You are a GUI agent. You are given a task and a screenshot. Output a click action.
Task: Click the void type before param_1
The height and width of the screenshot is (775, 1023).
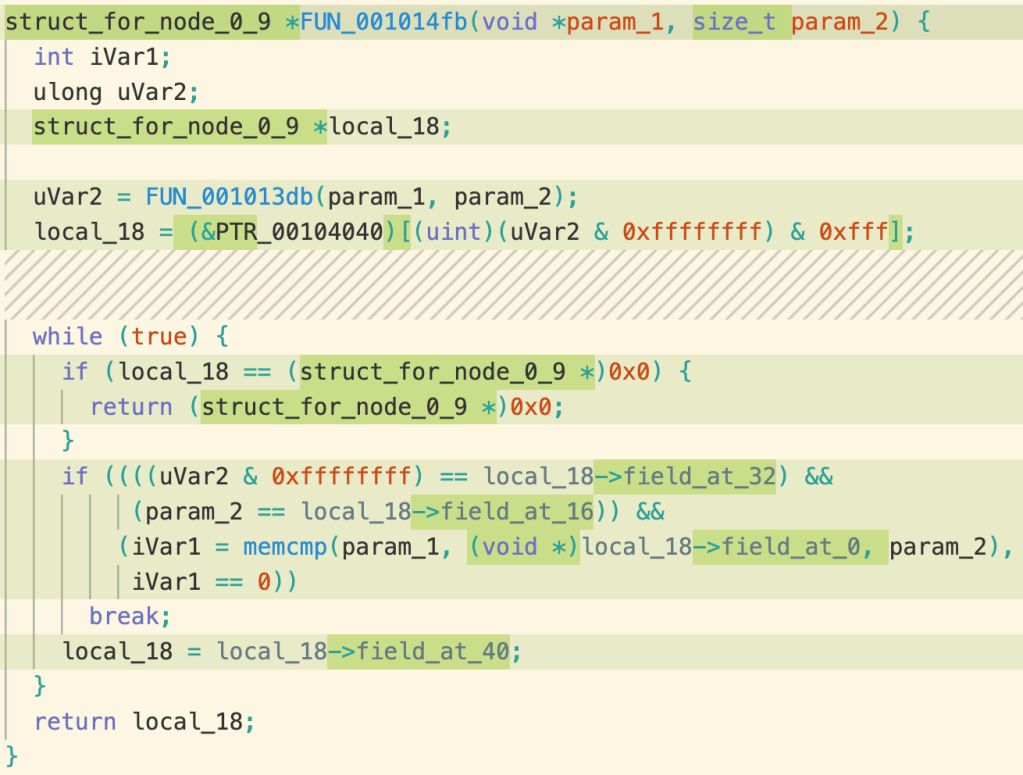click(510, 22)
